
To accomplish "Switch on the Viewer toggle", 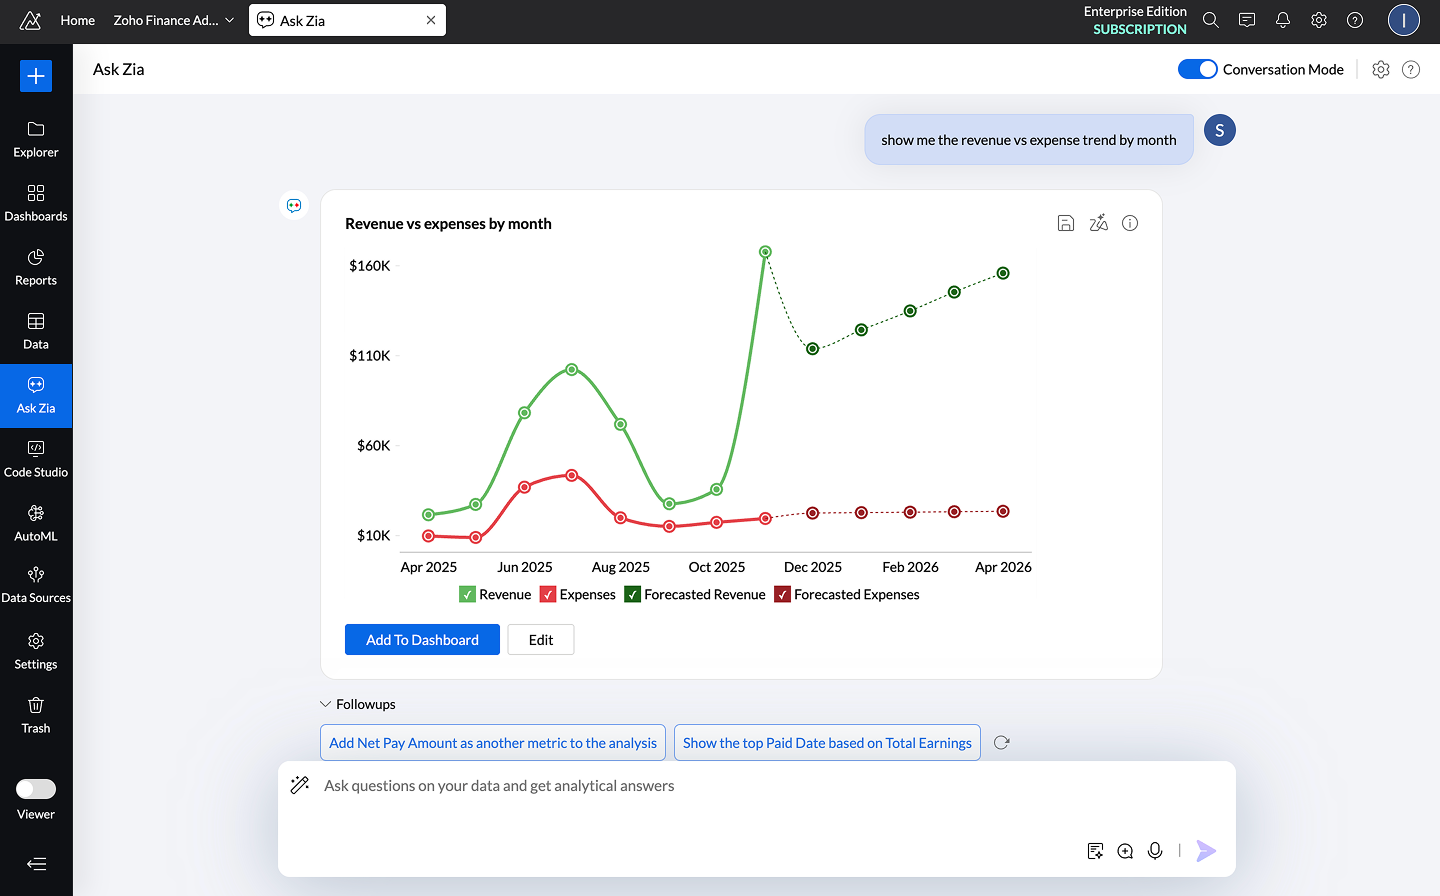I will (x=36, y=788).
